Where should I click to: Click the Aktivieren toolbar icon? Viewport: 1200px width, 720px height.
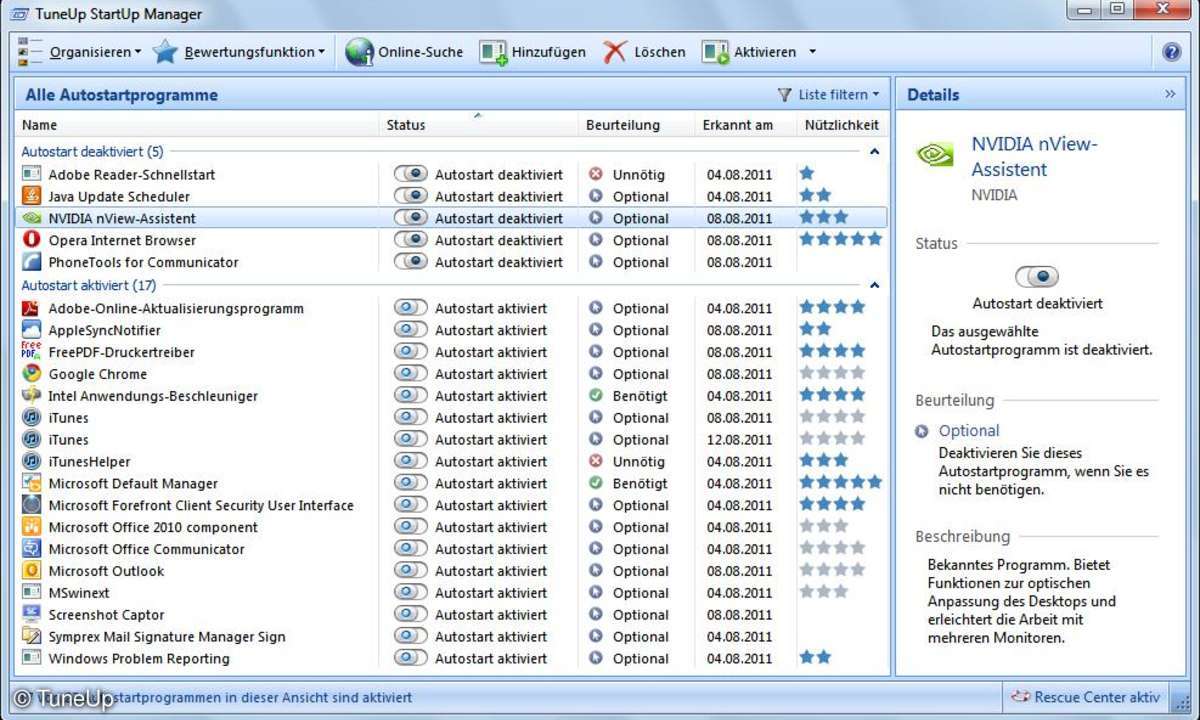pos(715,52)
